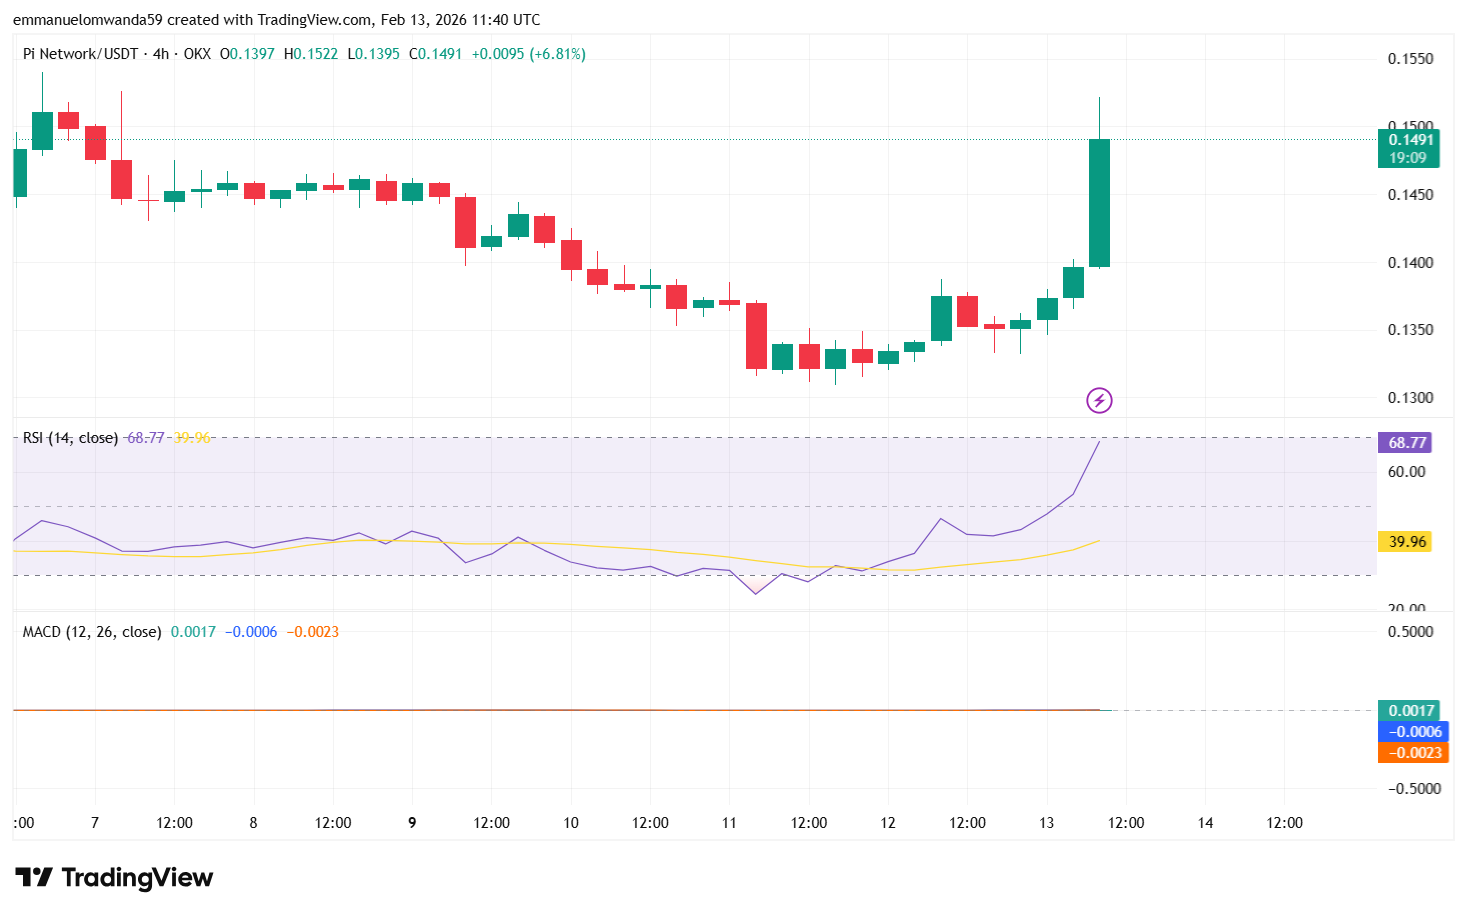Open symbol search via Pi Network/USDT label
This screenshot has height=915, width=1467.
click(x=80, y=54)
